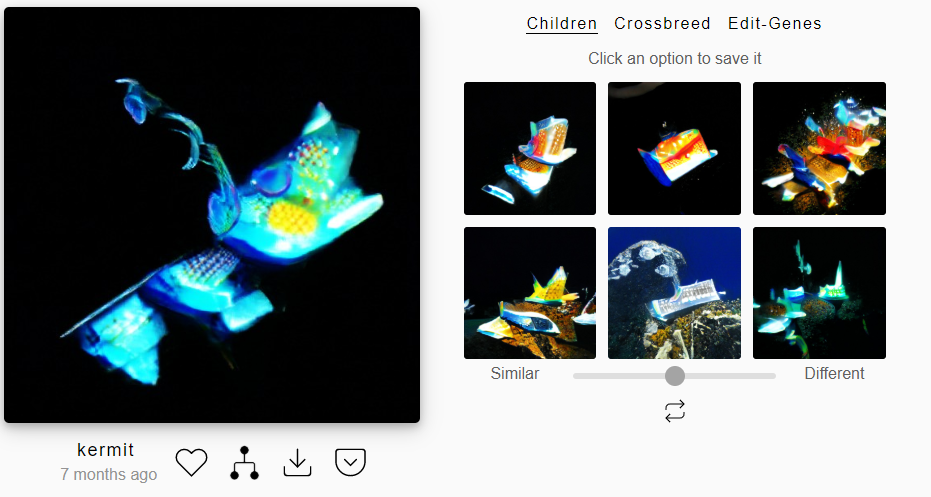Open the lineage tree icon

[244, 463]
